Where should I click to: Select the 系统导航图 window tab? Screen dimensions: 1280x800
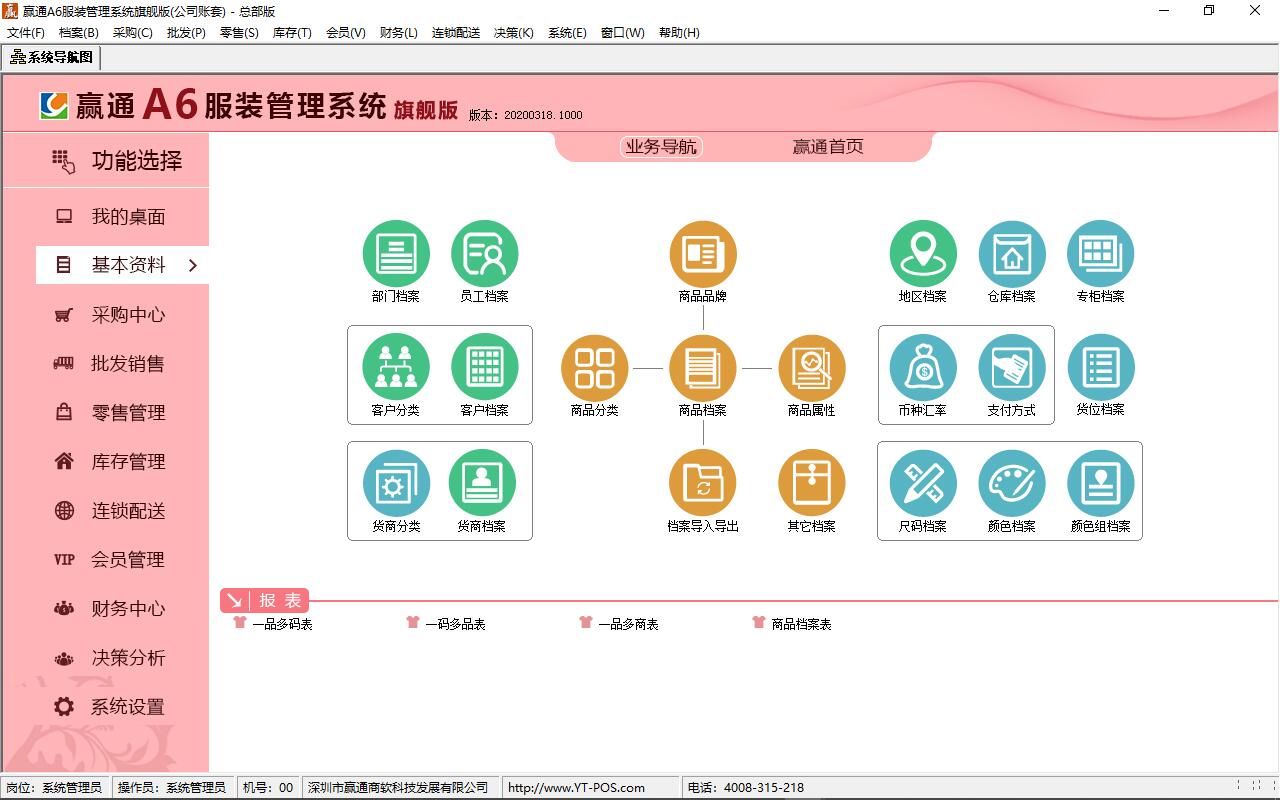pos(52,57)
